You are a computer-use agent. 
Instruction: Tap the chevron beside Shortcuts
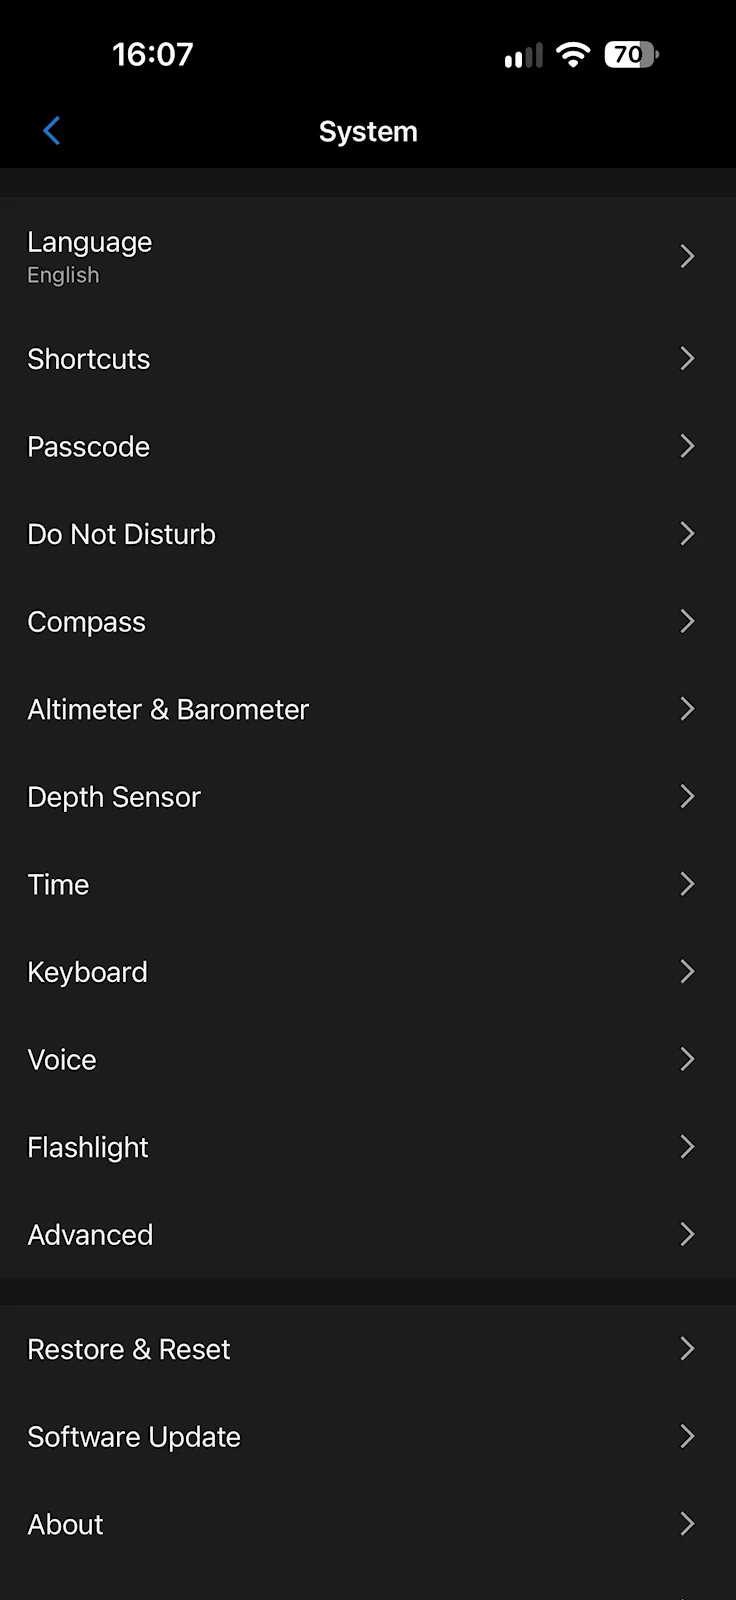687,358
